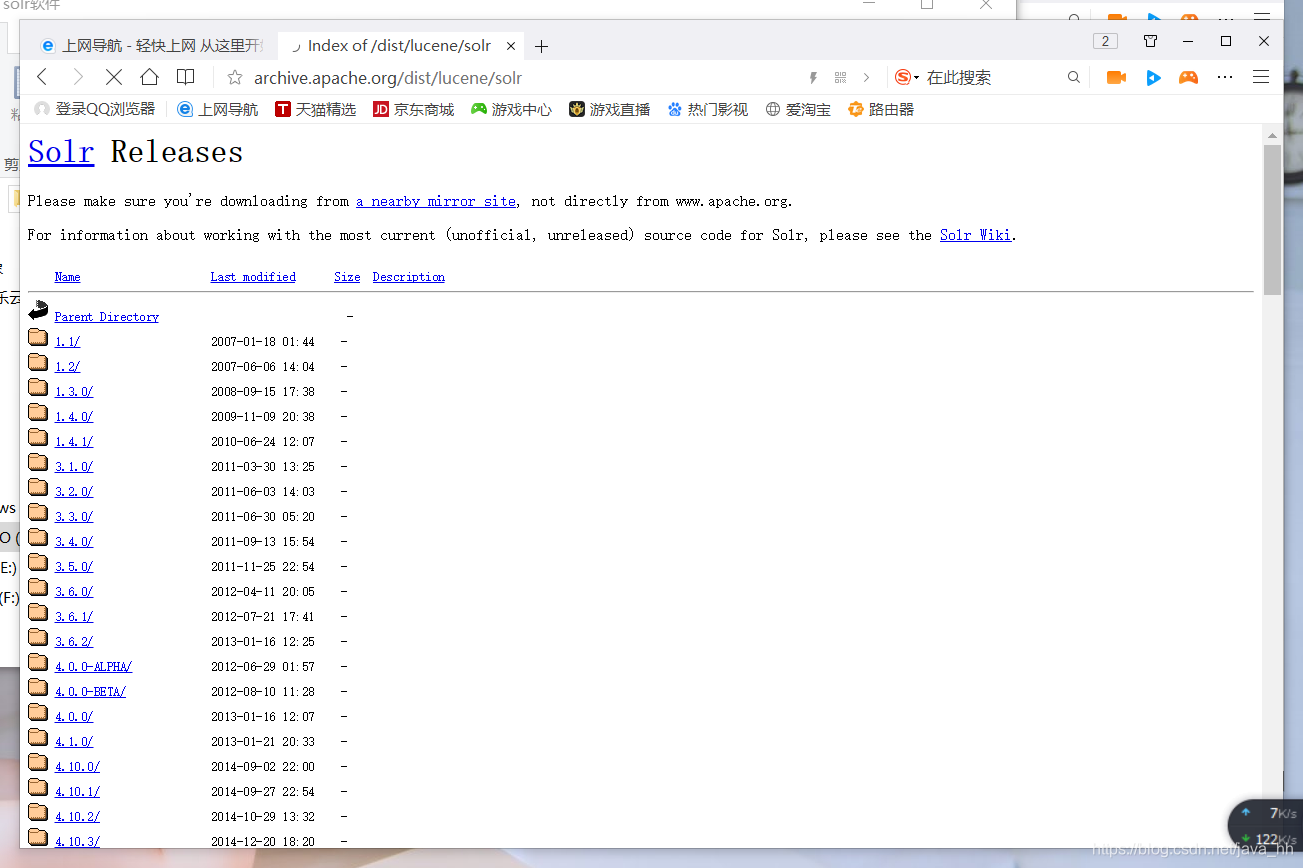This screenshot has height=868, width=1303.
Task: Sort the listing by Last modified
Action: pyautogui.click(x=253, y=277)
